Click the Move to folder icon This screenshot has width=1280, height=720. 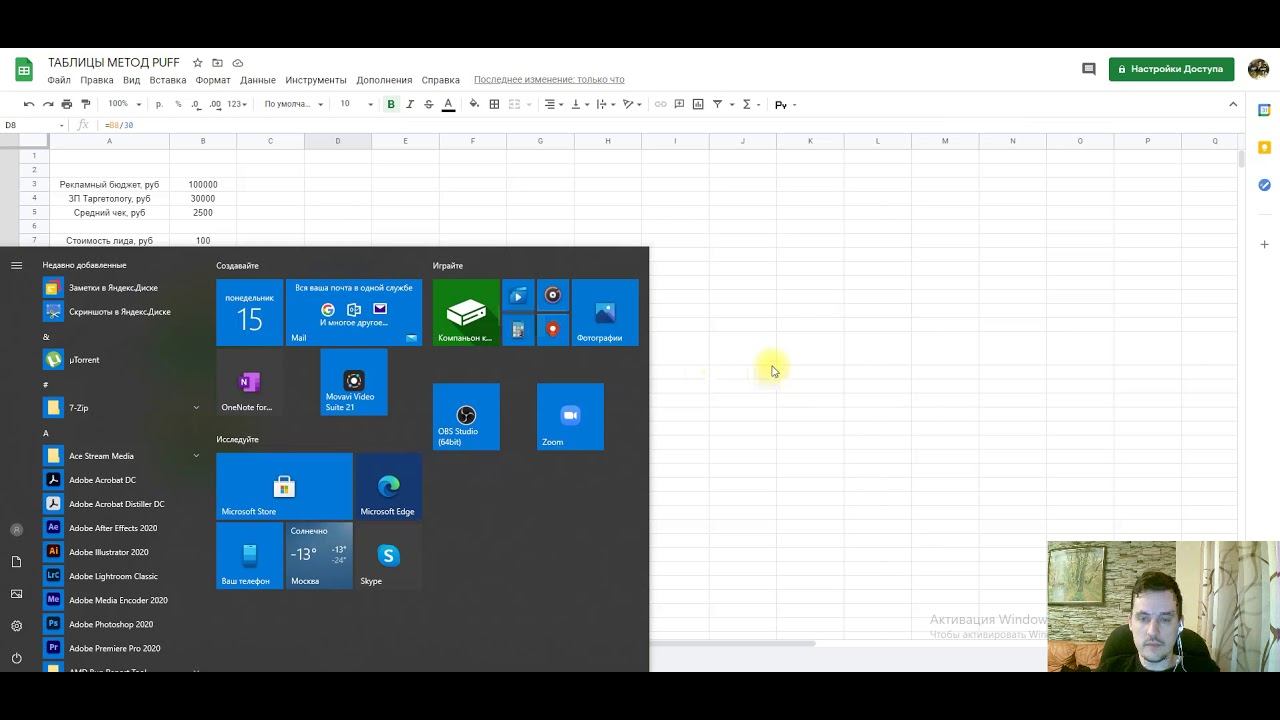point(217,63)
